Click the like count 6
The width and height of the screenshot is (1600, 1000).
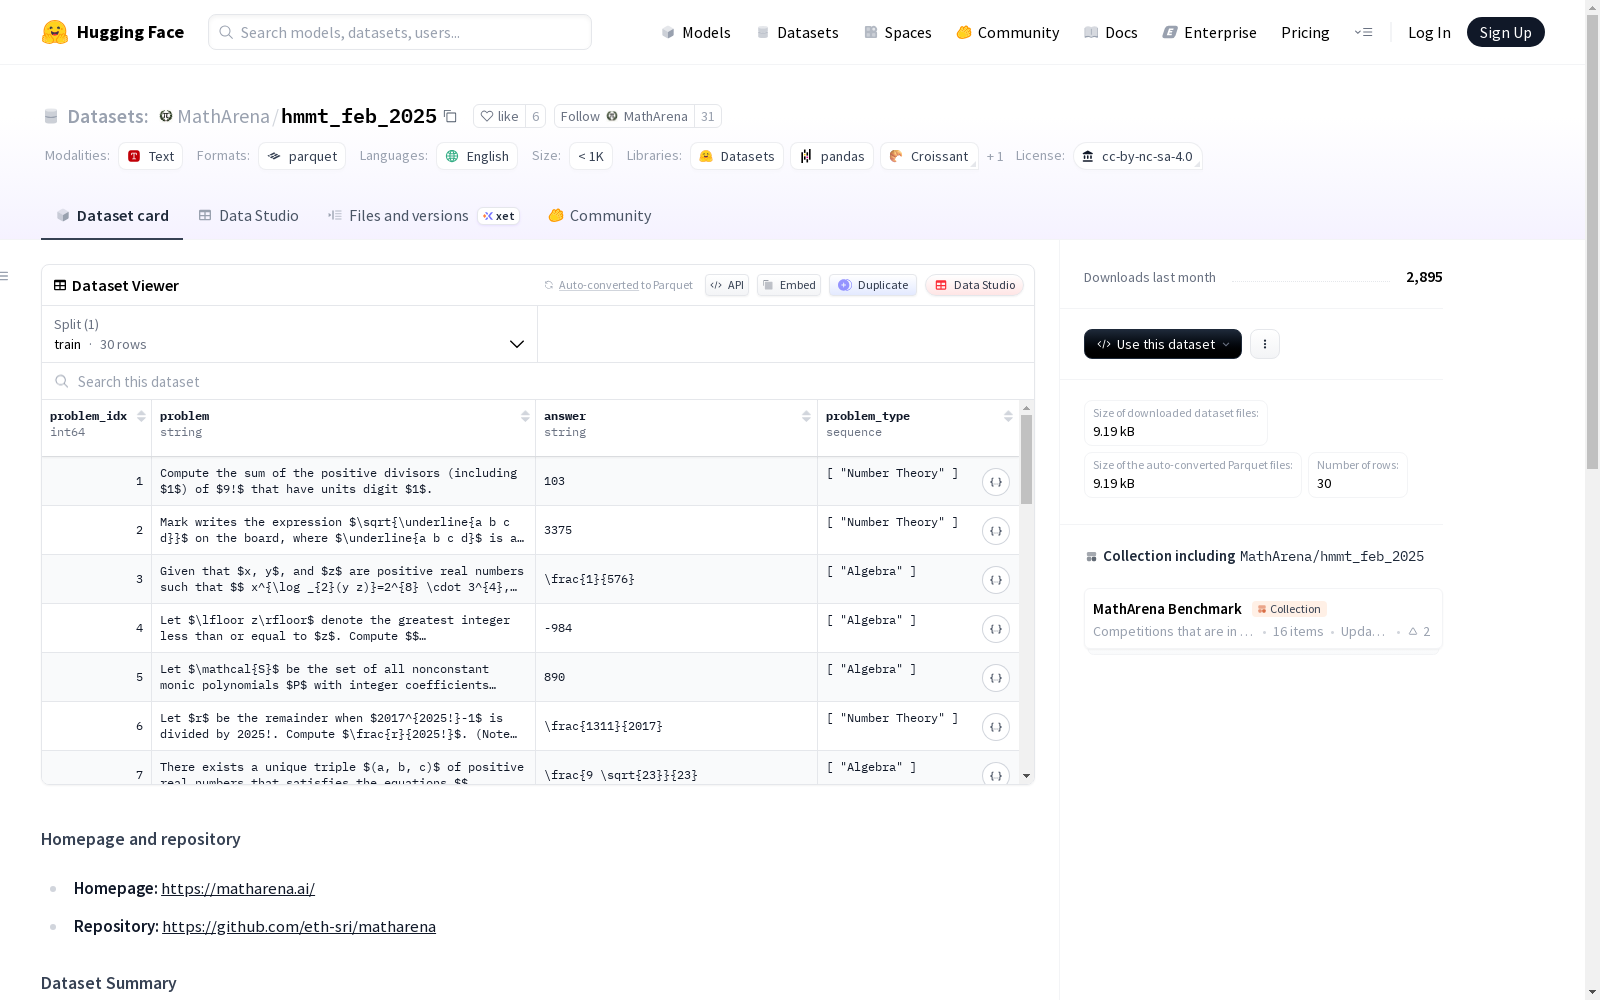pos(536,116)
